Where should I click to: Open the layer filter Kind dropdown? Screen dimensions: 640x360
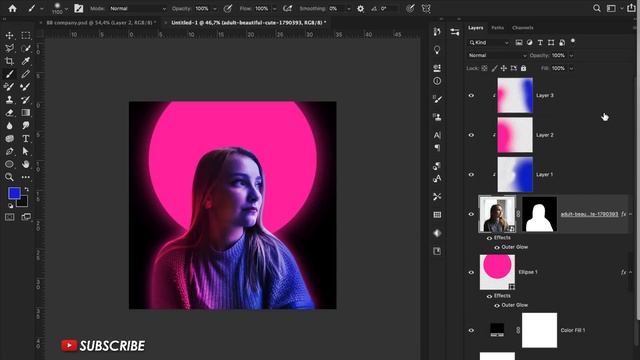pos(489,42)
